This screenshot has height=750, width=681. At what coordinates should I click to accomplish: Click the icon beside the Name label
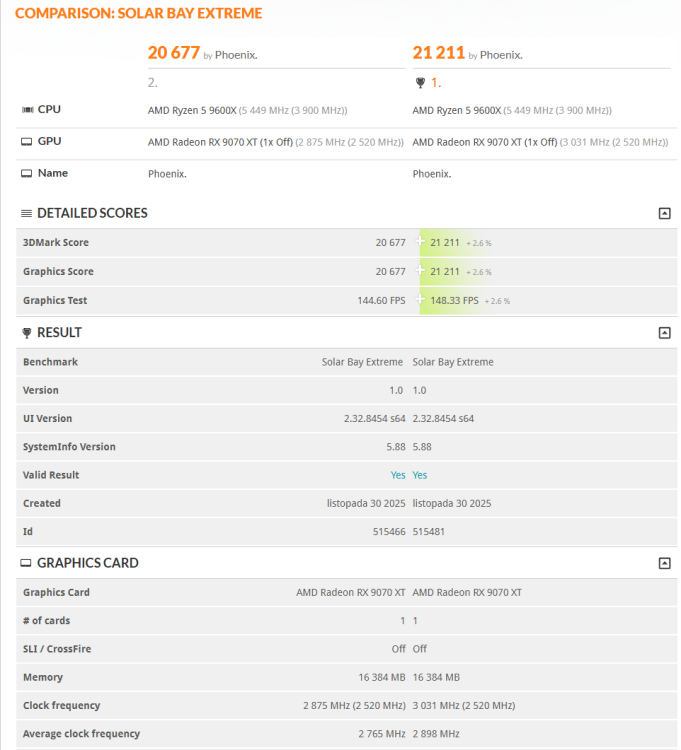click(26, 174)
